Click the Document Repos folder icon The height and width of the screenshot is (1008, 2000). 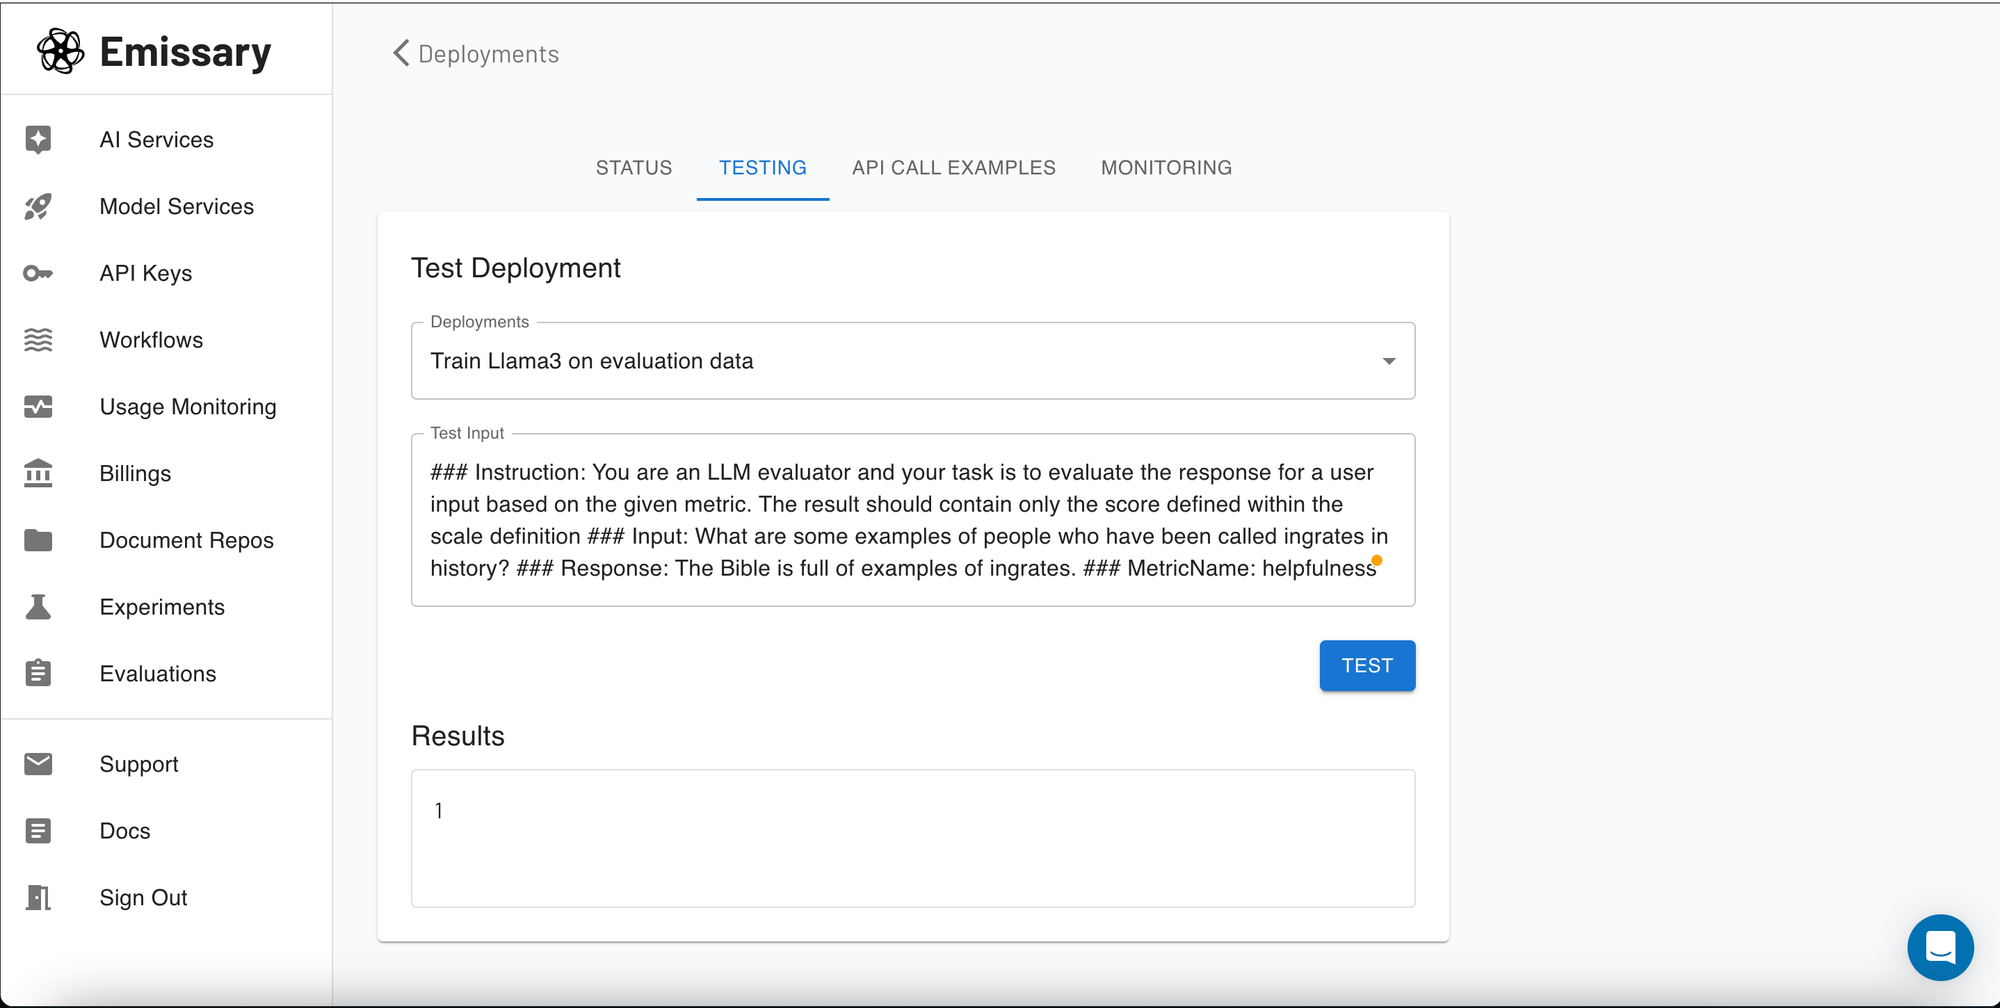38,540
